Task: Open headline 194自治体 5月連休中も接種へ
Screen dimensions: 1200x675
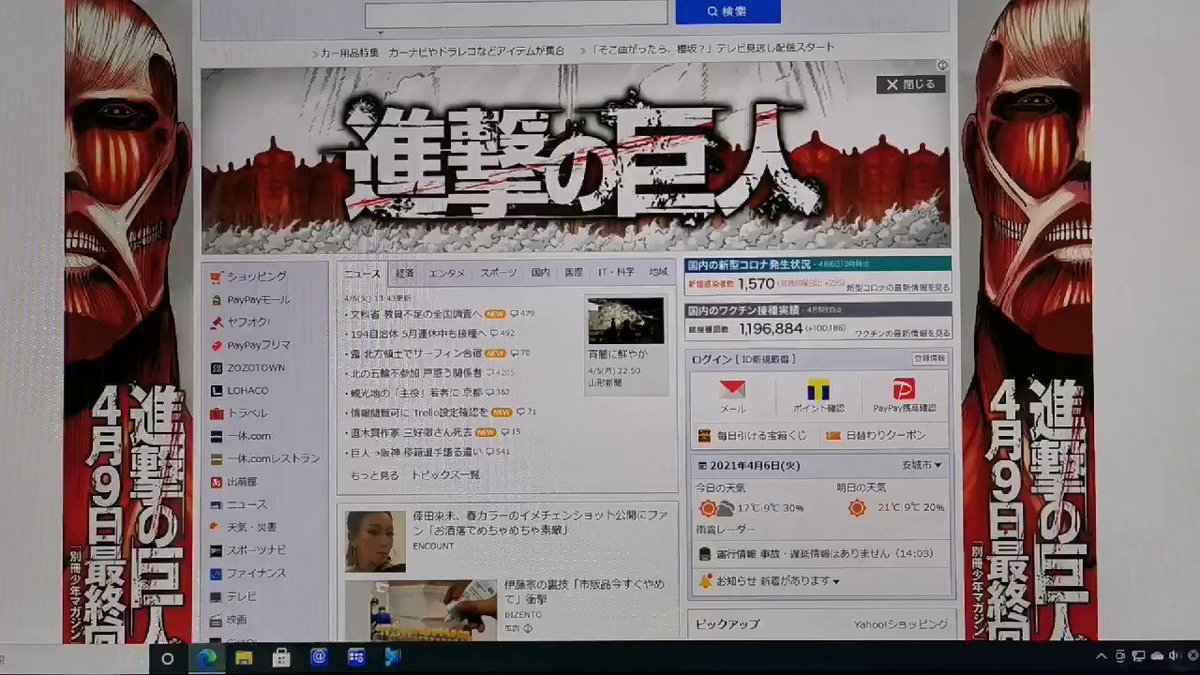Action: coord(418,333)
